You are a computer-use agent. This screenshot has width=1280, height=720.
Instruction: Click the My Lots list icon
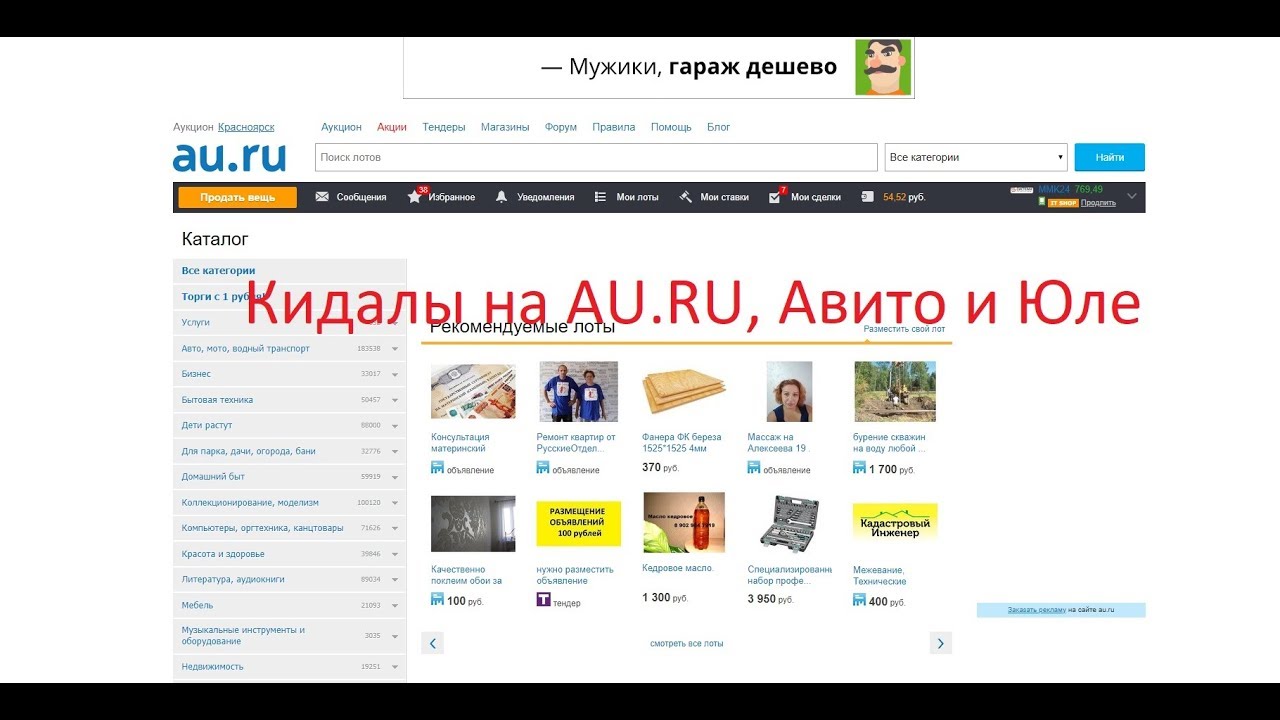coord(600,197)
